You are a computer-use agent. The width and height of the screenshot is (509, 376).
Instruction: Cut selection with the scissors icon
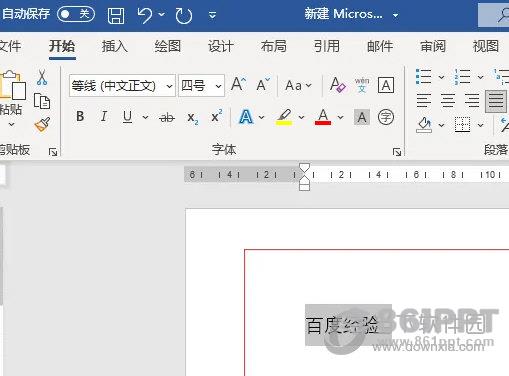pyautogui.click(x=42, y=77)
